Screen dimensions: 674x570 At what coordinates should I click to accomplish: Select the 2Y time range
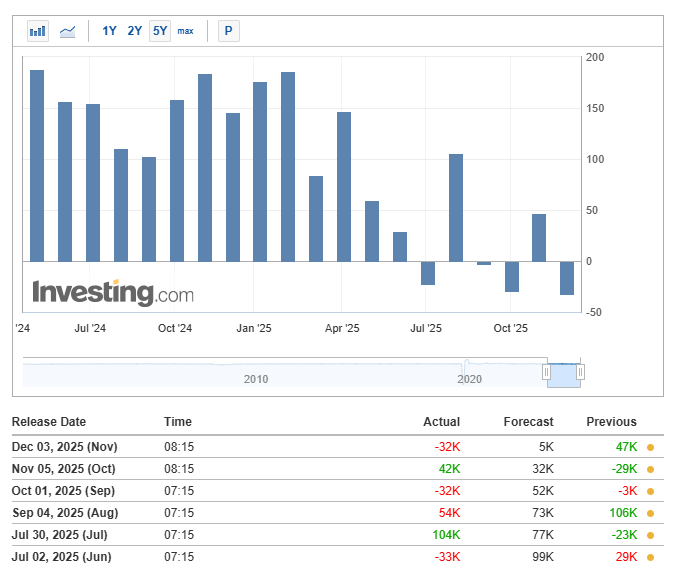[134, 31]
